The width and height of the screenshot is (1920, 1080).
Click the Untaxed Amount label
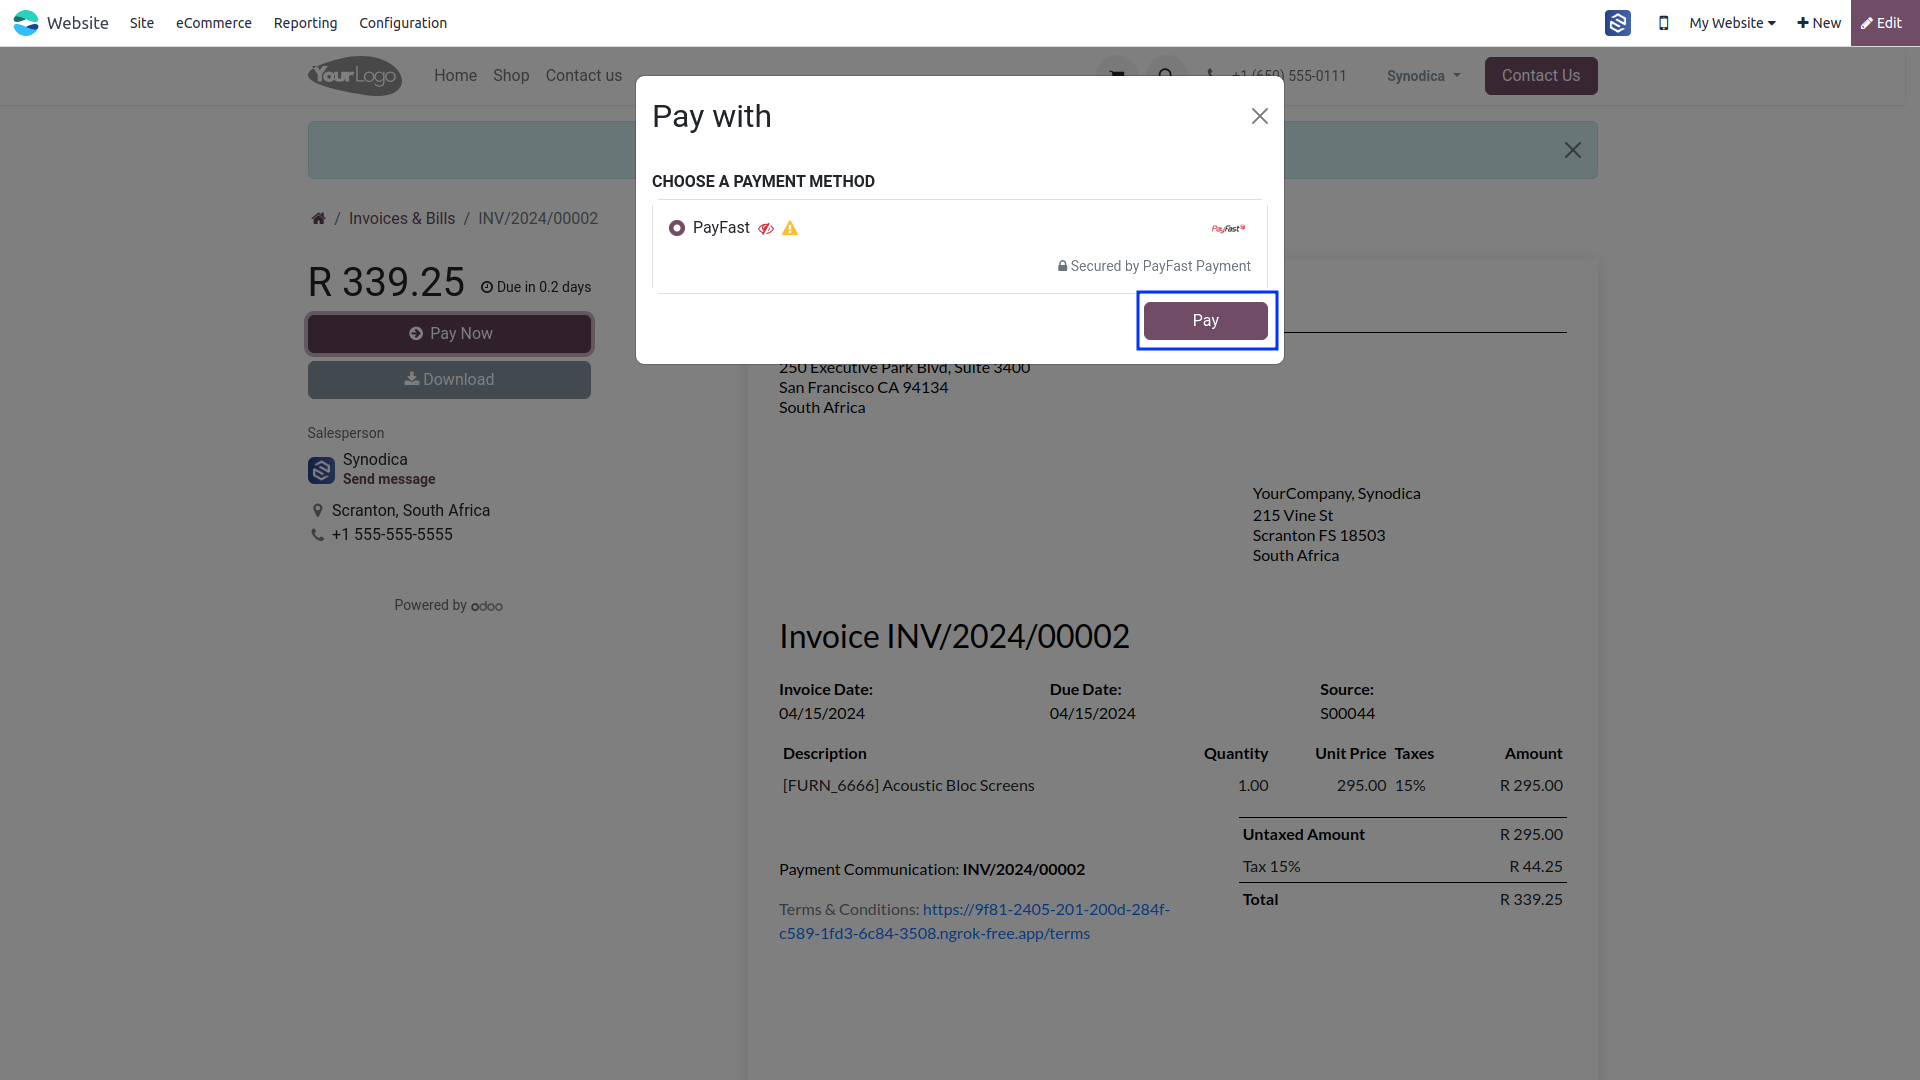click(1304, 835)
